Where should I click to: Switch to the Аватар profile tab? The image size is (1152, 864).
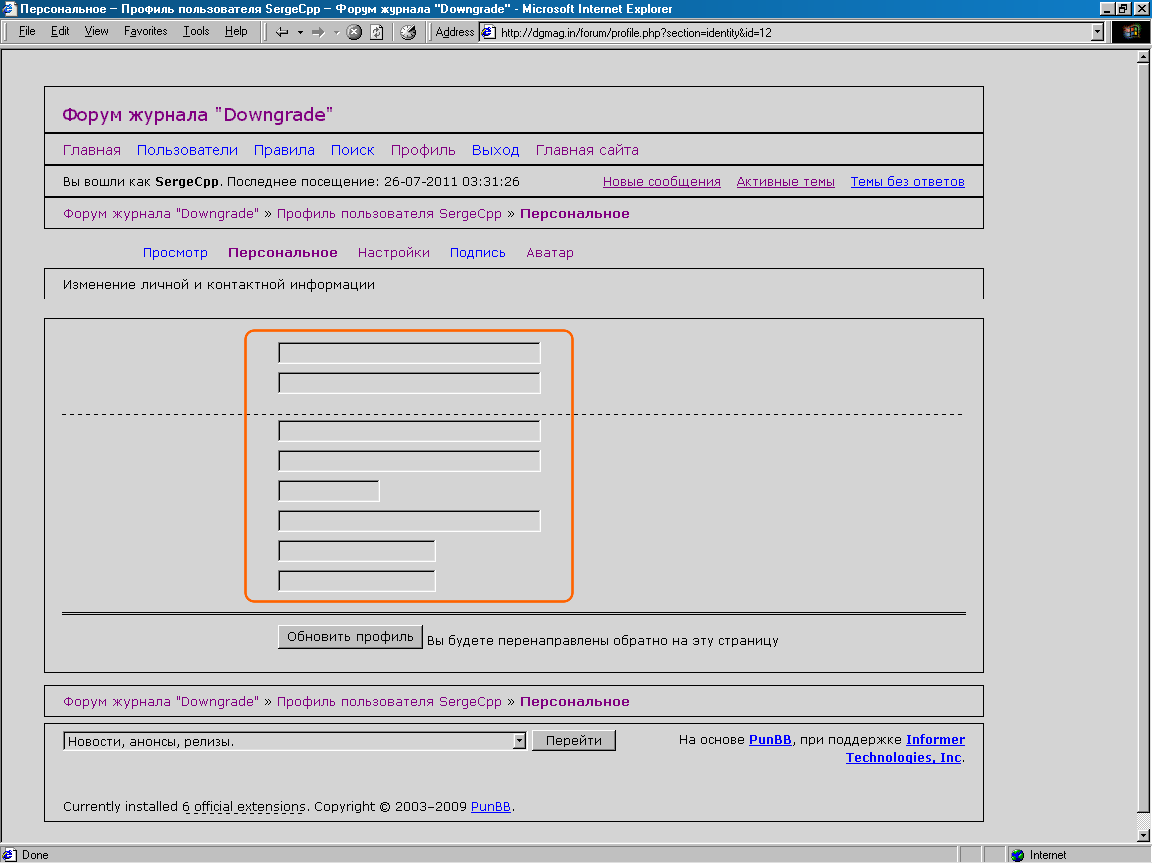point(550,253)
